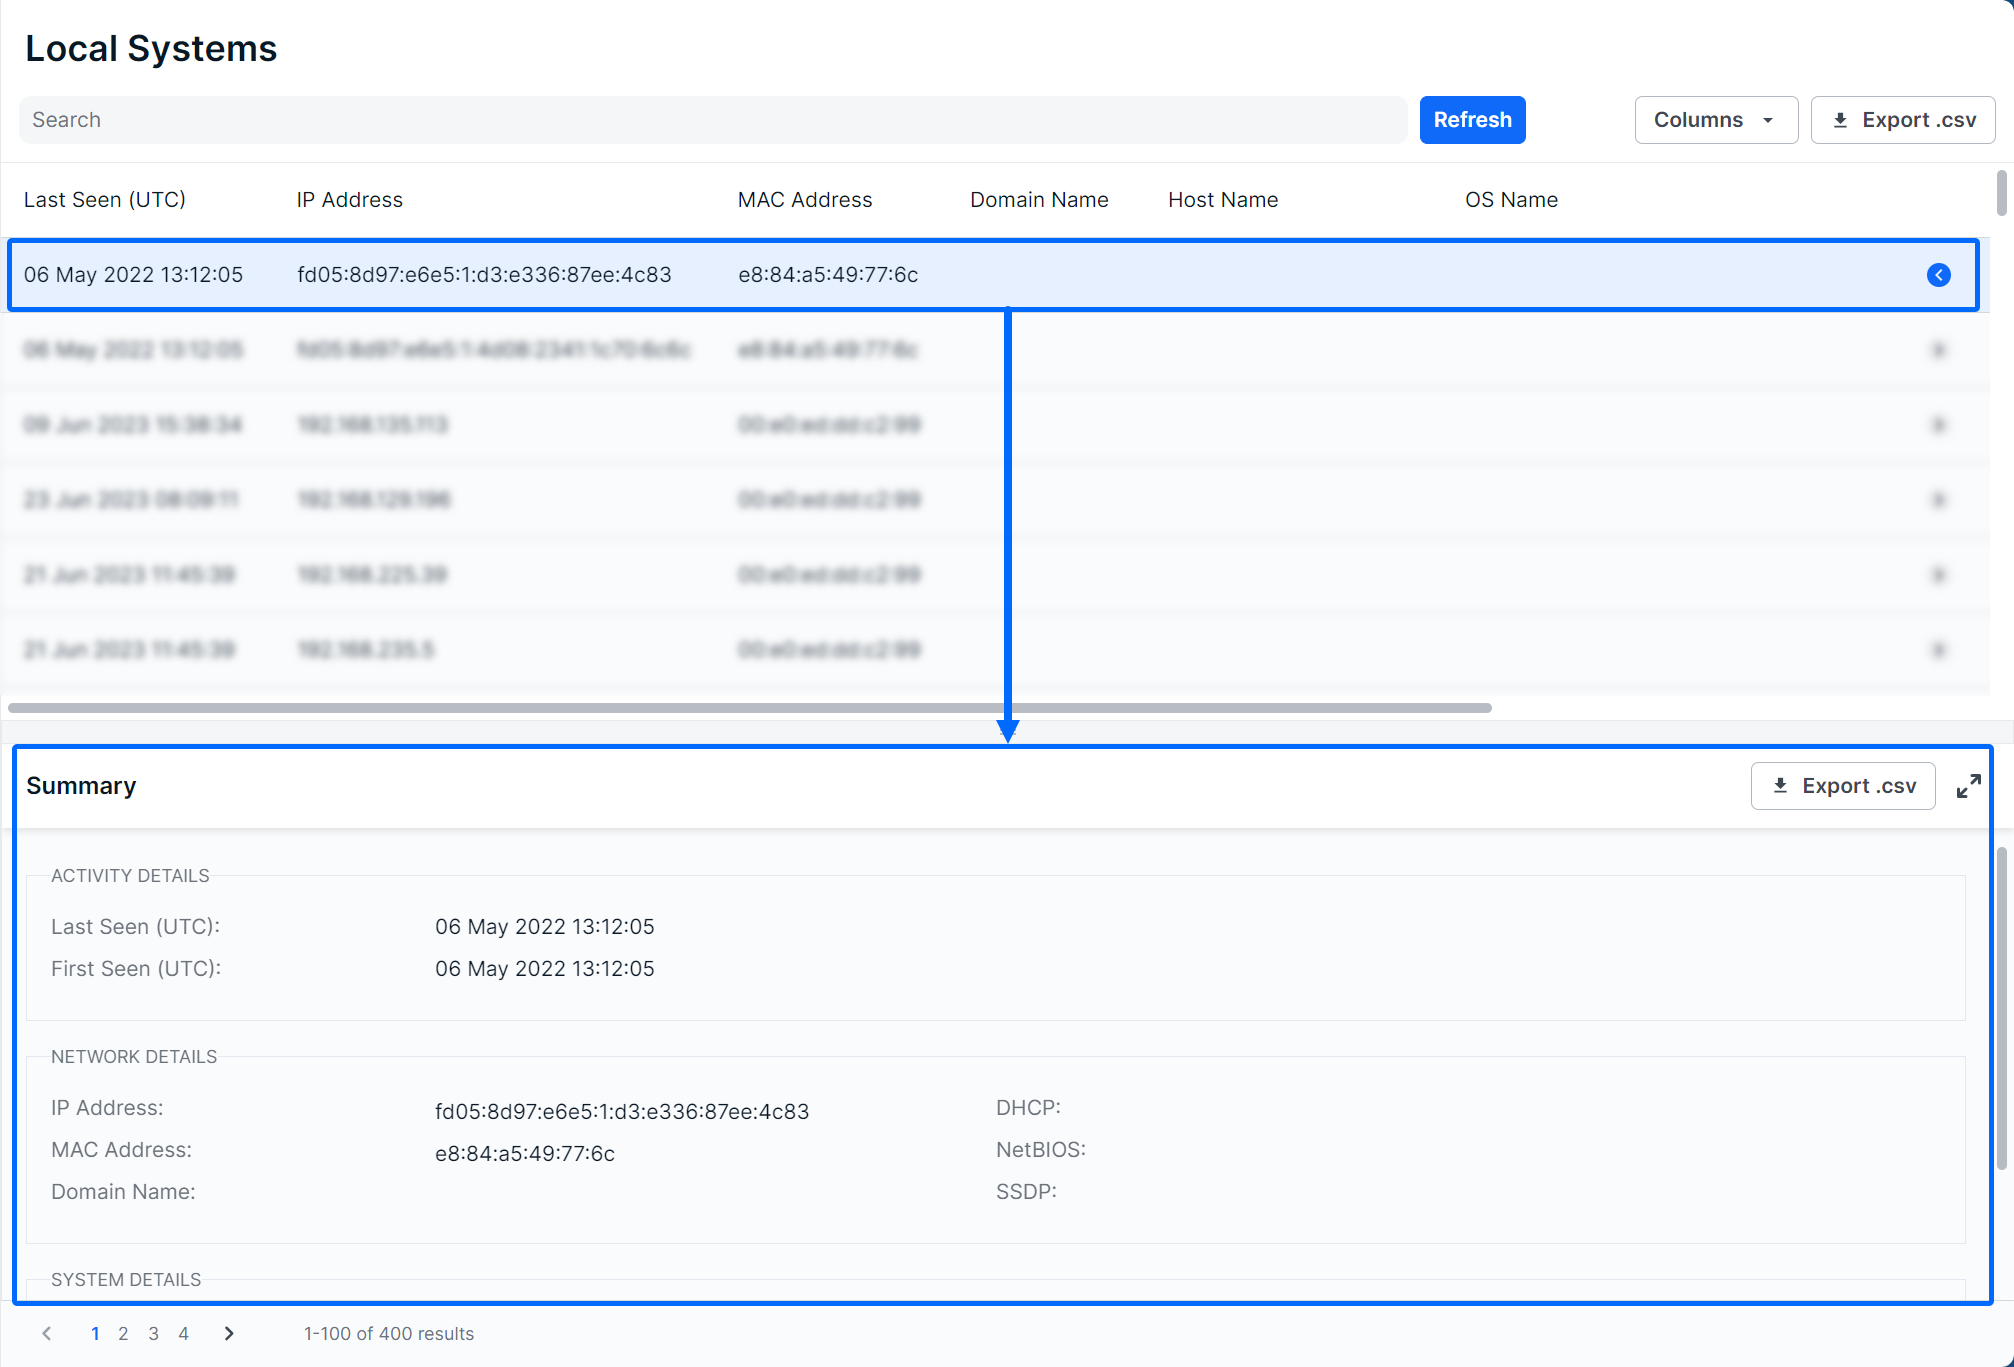
Task: Sort by IP Address column header
Action: [x=349, y=200]
